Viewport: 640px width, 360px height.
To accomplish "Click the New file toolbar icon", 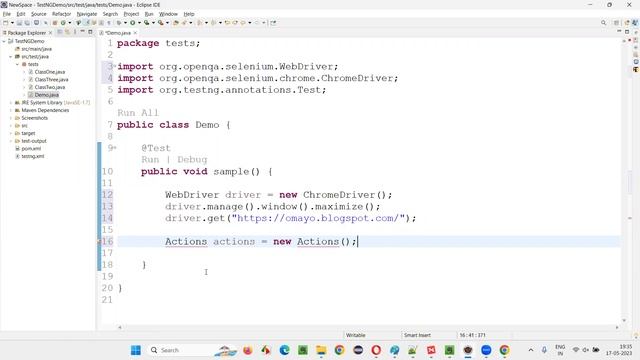I will click(6, 23).
